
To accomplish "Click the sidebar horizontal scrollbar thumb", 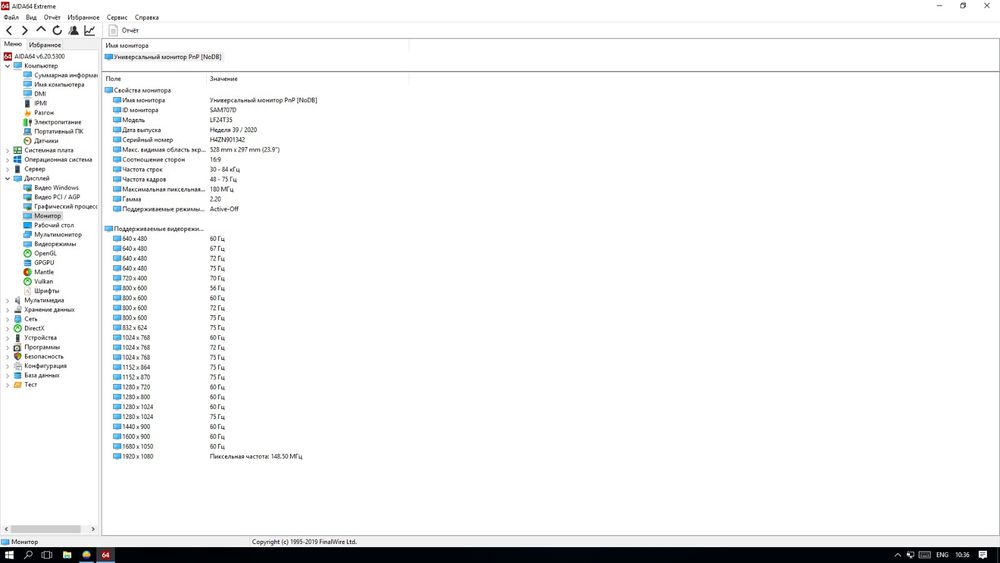I will tap(46, 529).
